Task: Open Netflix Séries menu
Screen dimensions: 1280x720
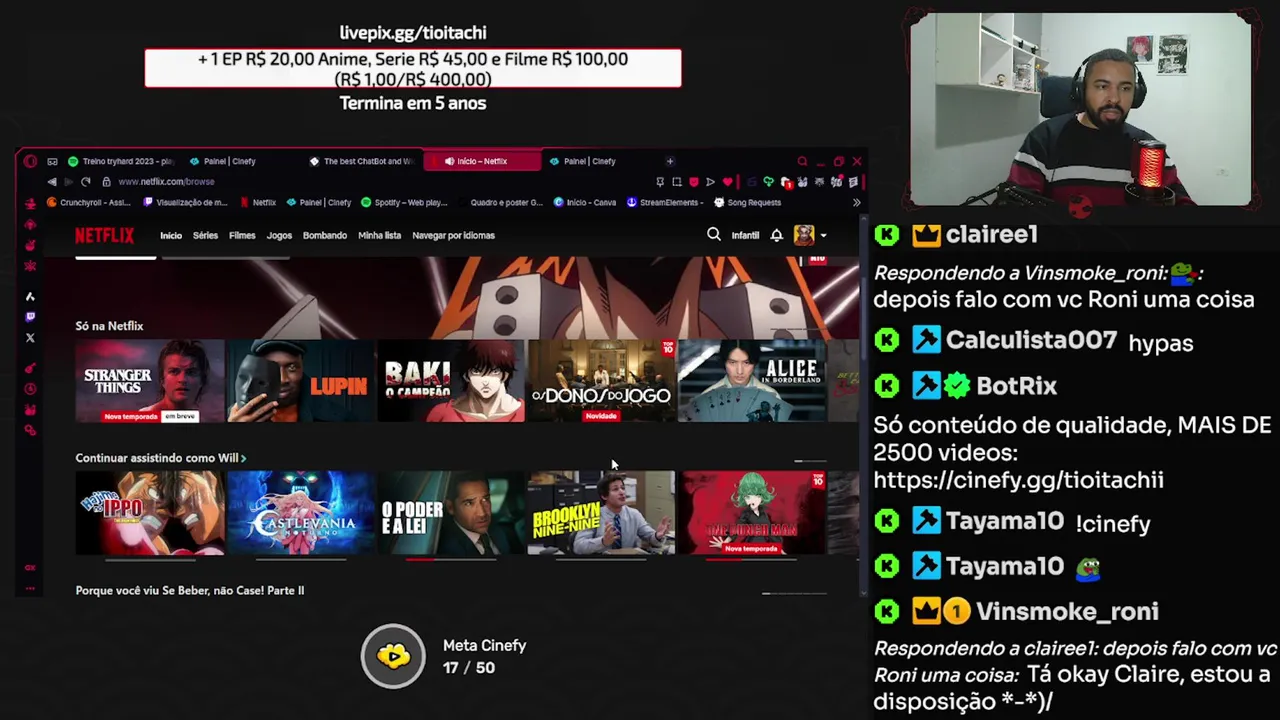Action: click(x=205, y=235)
